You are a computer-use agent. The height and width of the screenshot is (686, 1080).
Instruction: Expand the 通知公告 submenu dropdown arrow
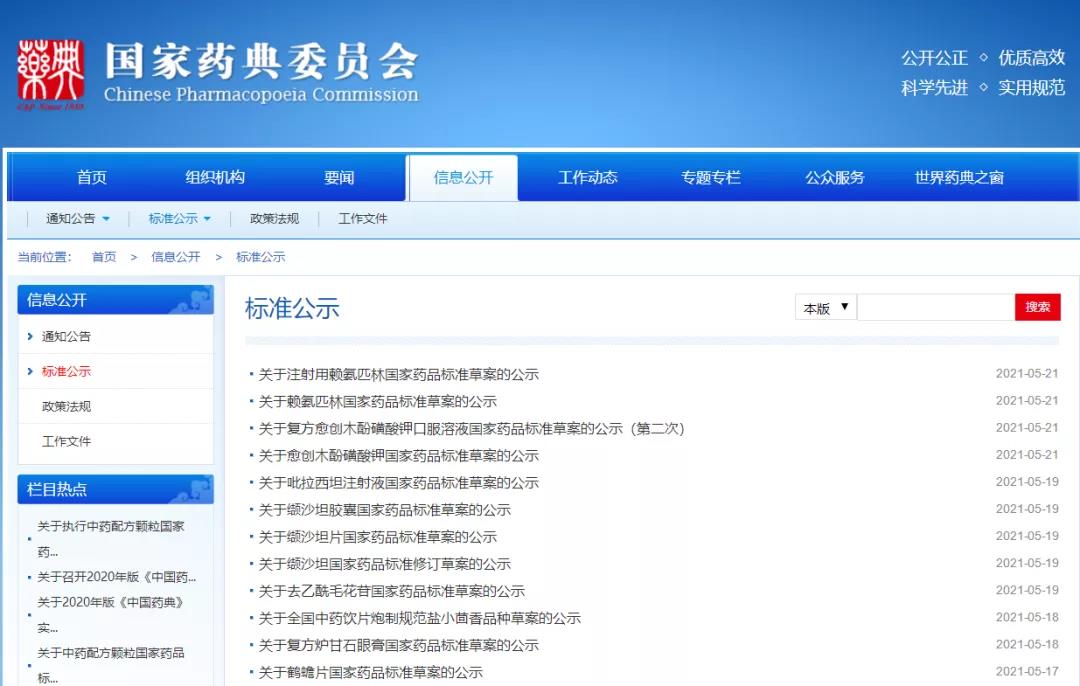[106, 219]
